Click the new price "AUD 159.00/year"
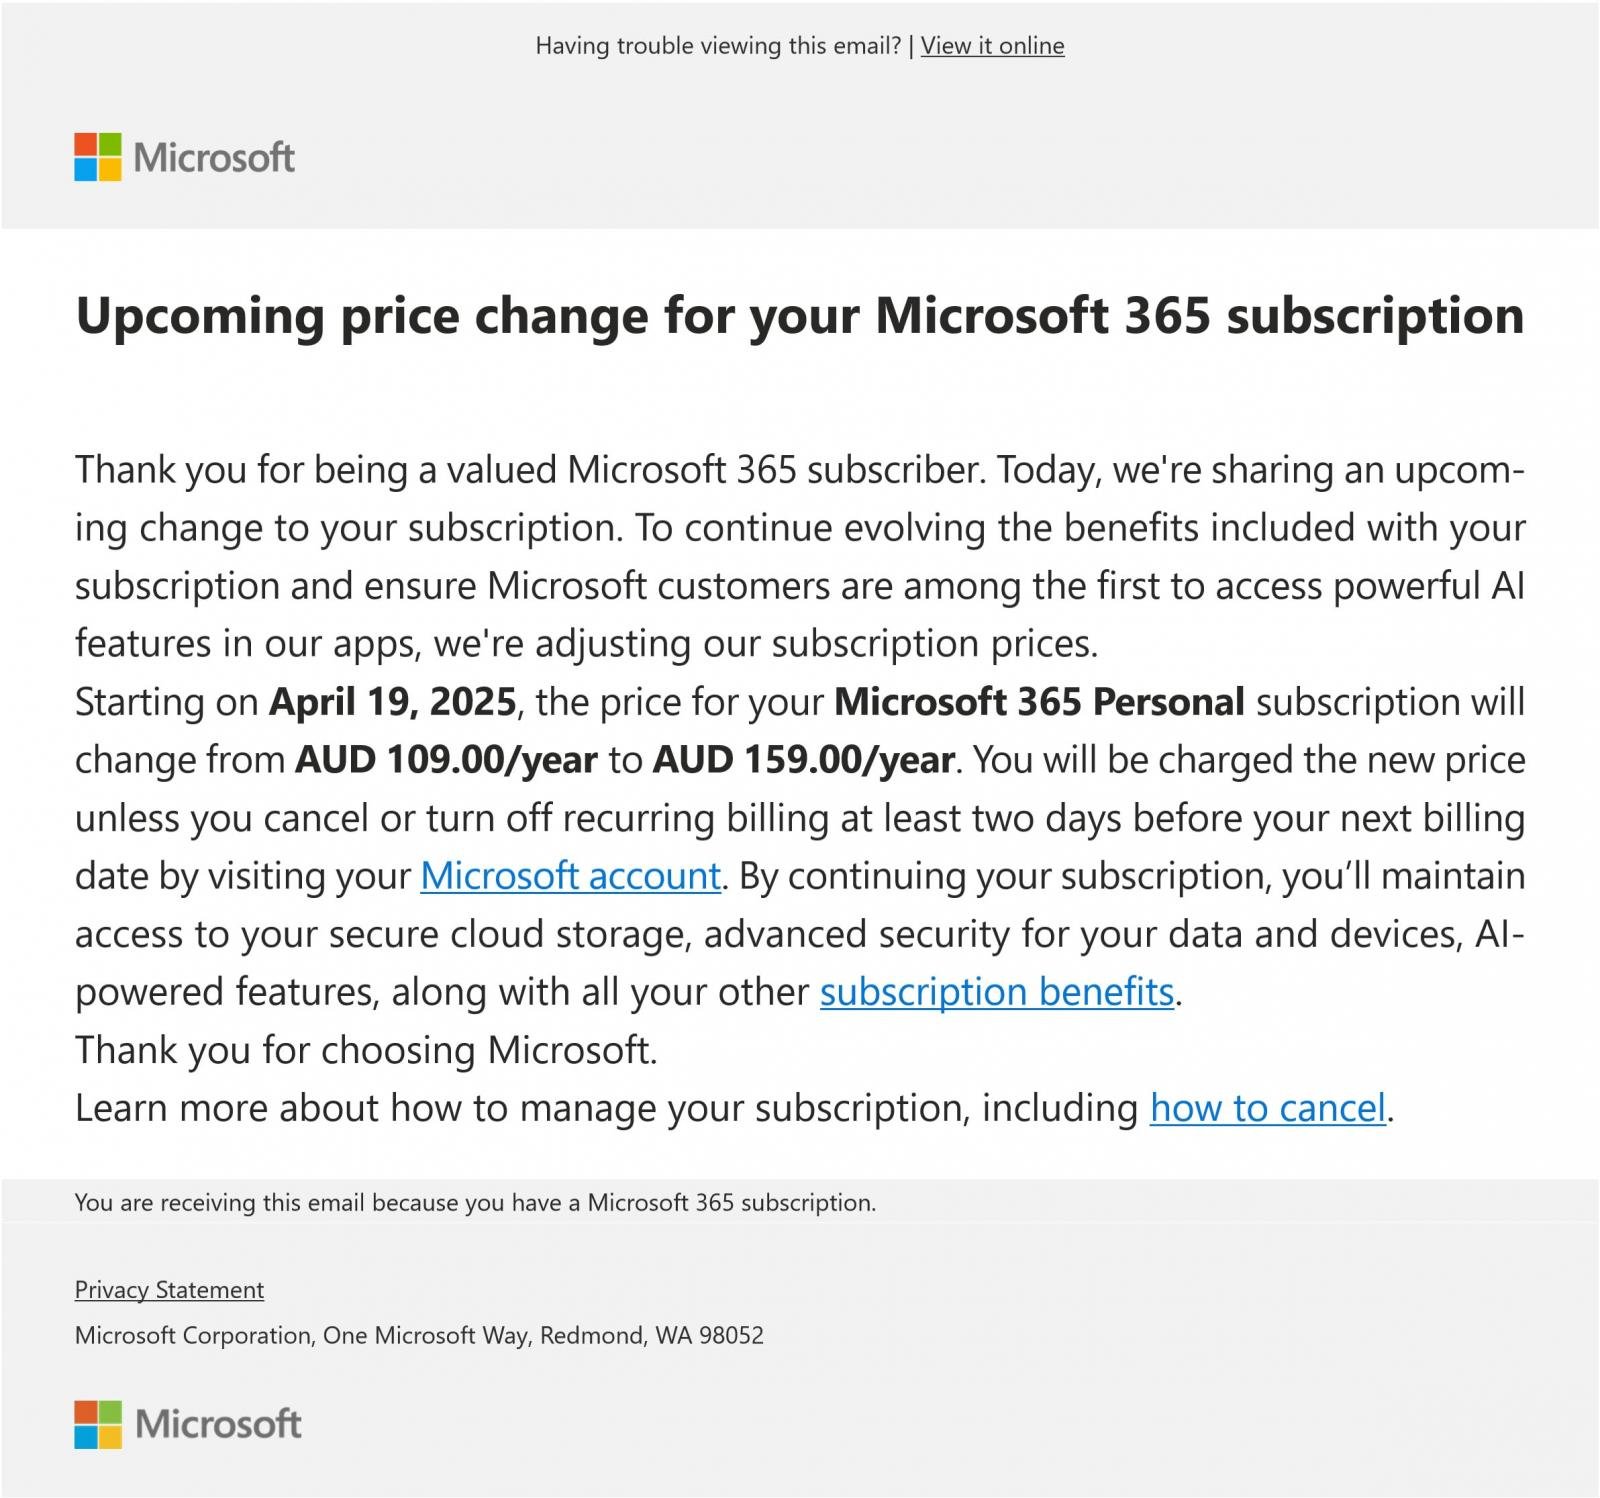Image resolution: width=1600 pixels, height=1498 pixels. point(803,760)
